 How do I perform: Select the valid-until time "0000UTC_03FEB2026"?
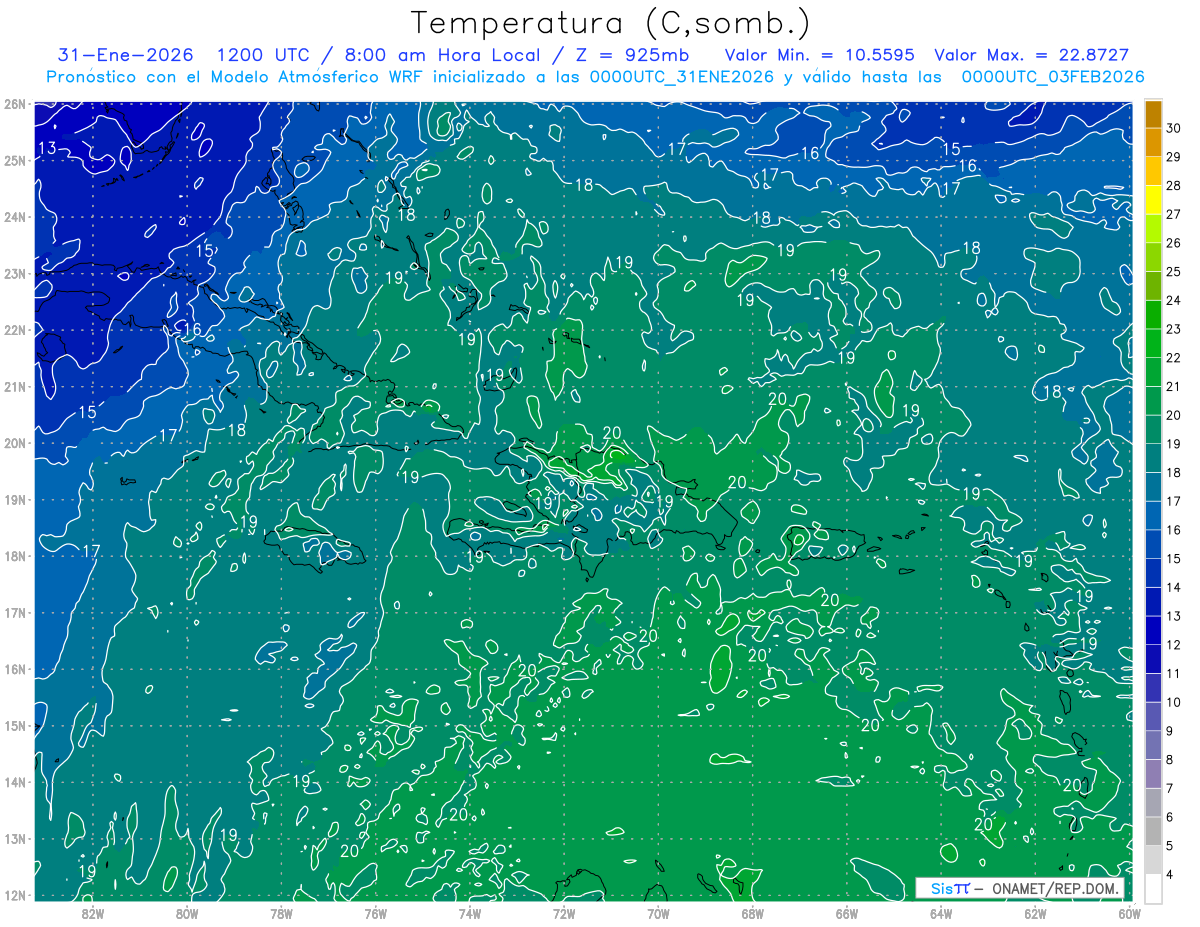1053,77
